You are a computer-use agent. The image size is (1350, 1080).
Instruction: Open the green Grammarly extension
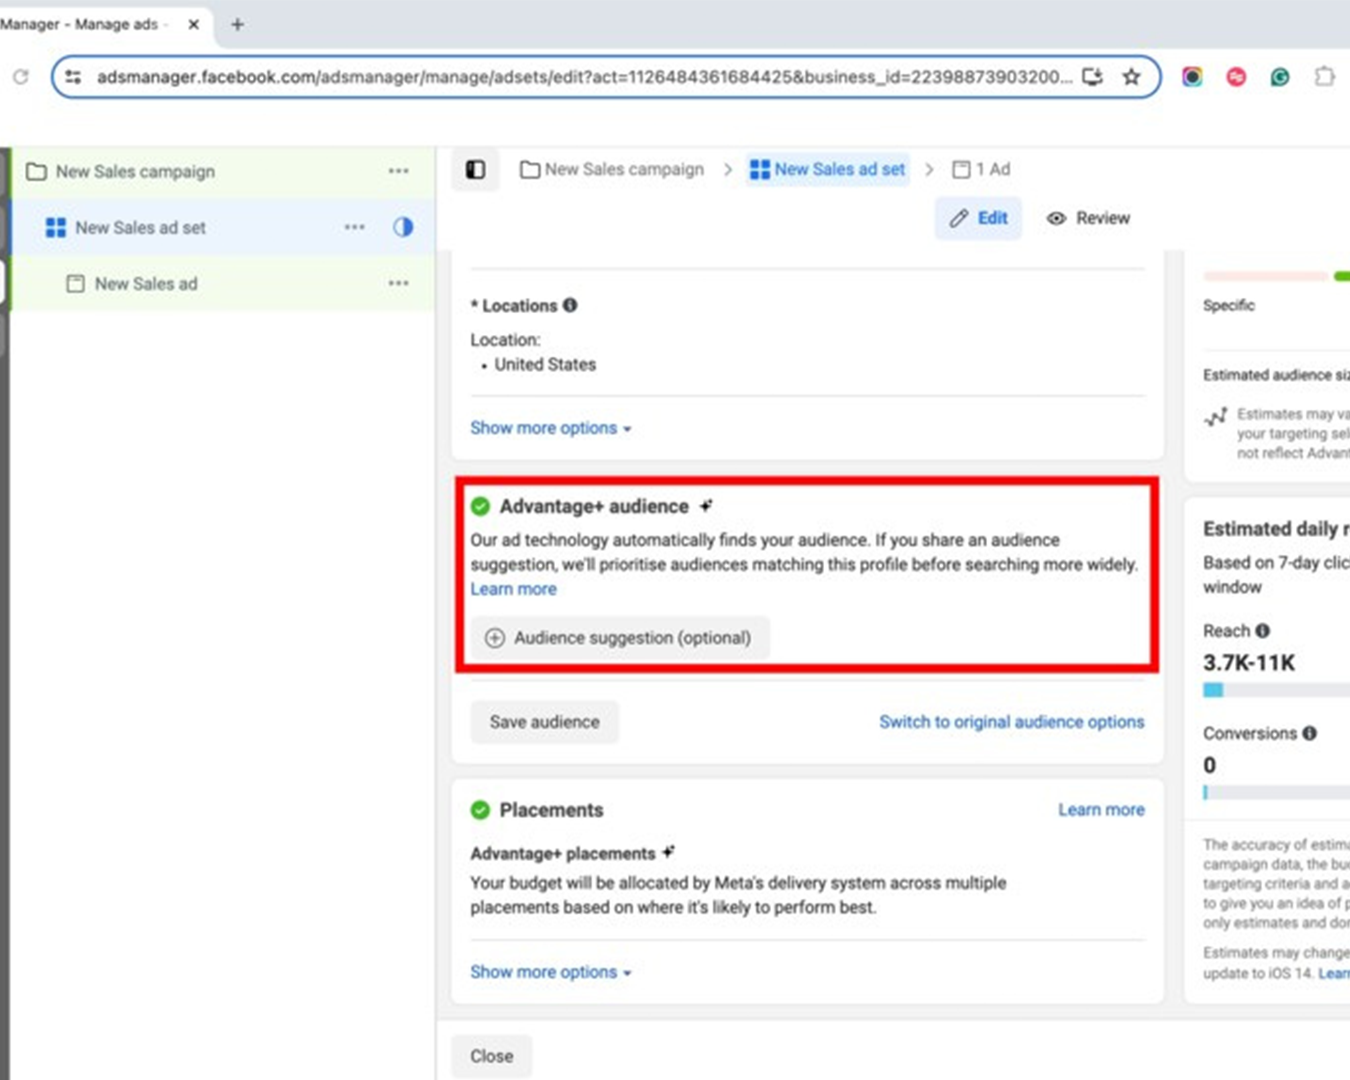coord(1280,77)
